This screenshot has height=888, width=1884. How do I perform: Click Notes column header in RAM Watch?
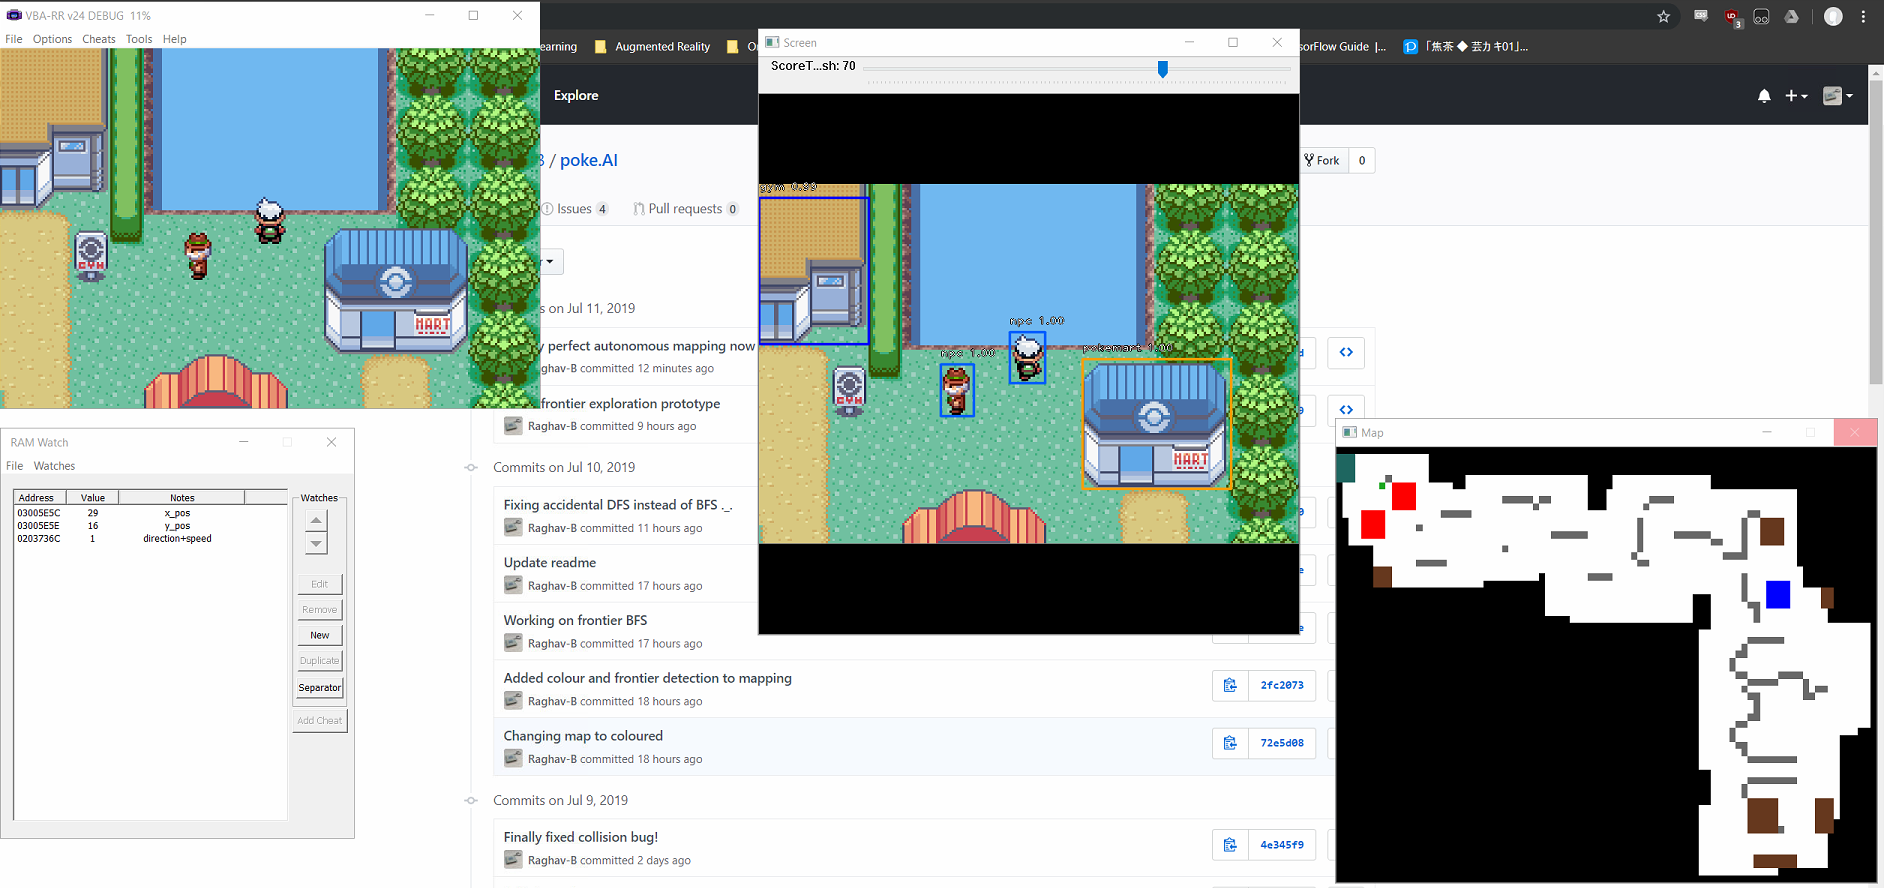tap(182, 497)
